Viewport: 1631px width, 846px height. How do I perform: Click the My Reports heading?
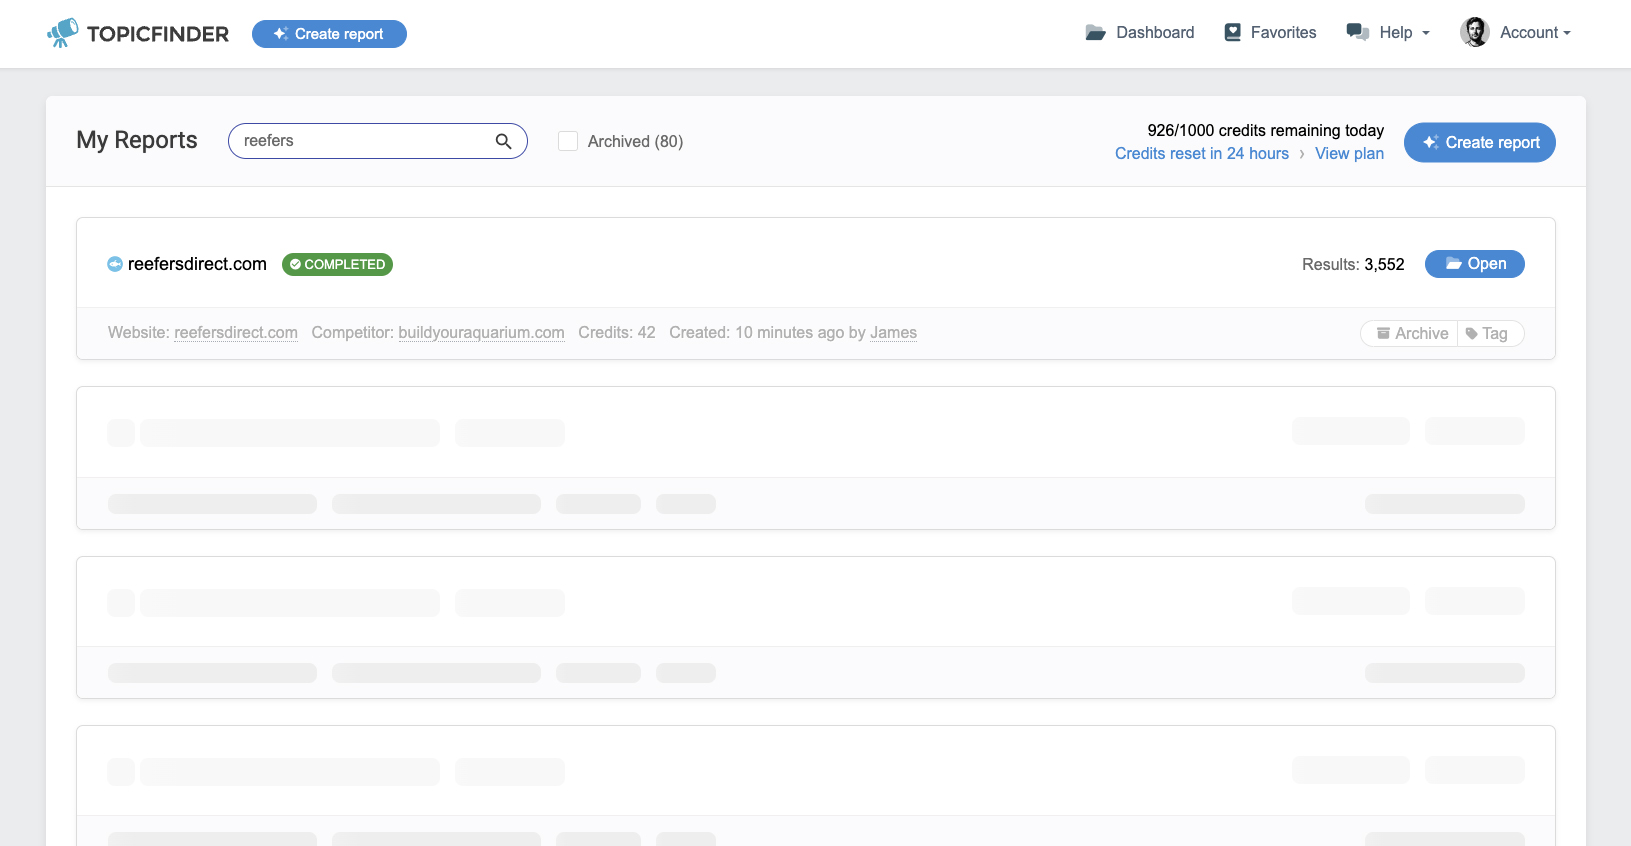pyautogui.click(x=137, y=140)
